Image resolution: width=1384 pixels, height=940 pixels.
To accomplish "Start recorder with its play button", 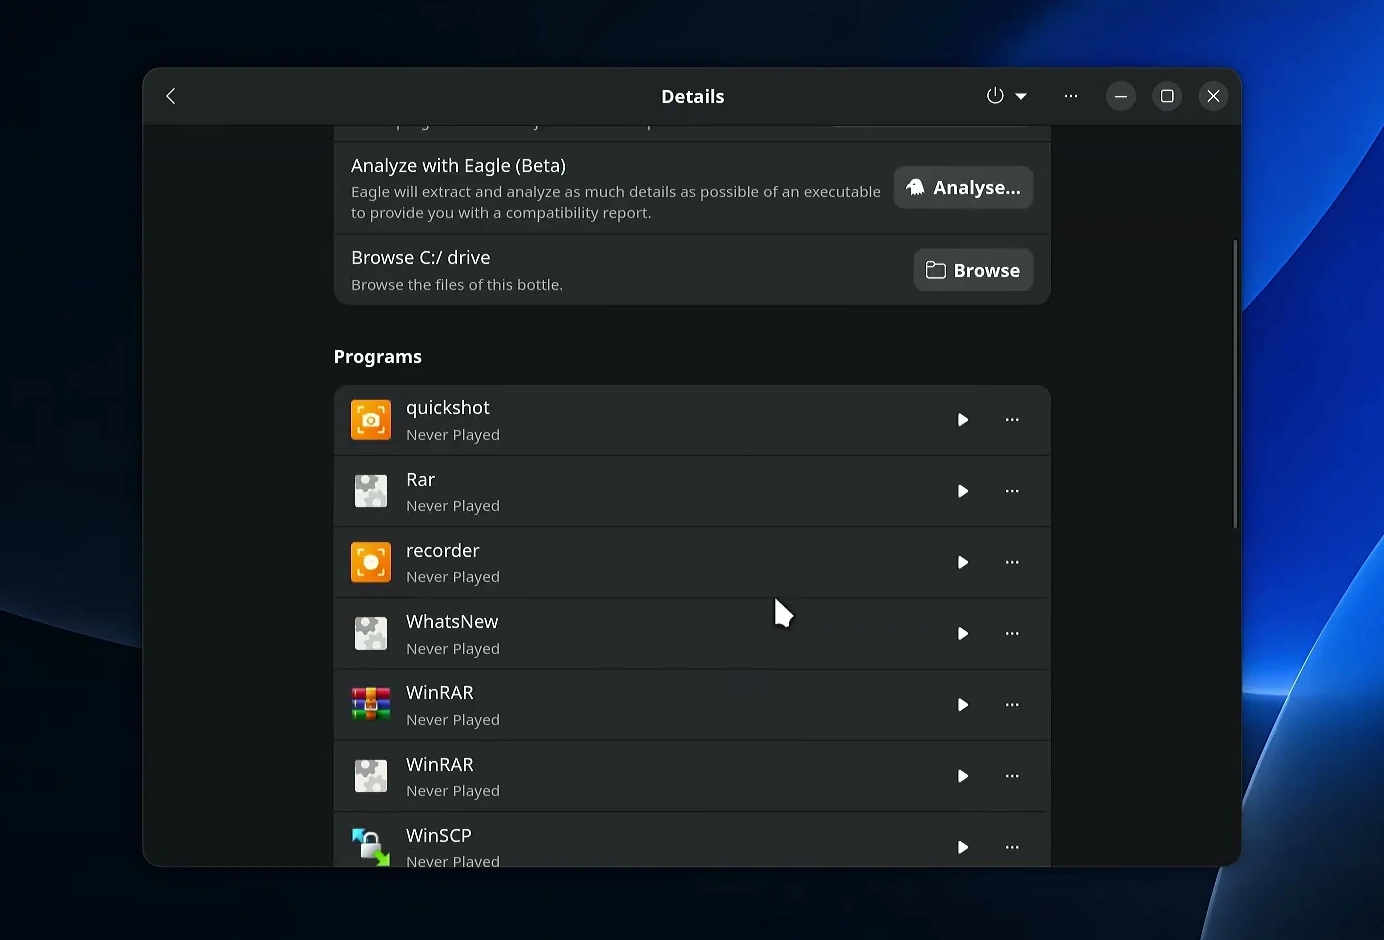I will click(x=963, y=562).
